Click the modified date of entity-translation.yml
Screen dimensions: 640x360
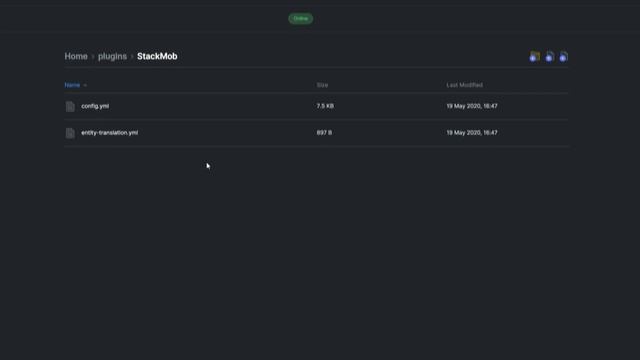point(472,133)
